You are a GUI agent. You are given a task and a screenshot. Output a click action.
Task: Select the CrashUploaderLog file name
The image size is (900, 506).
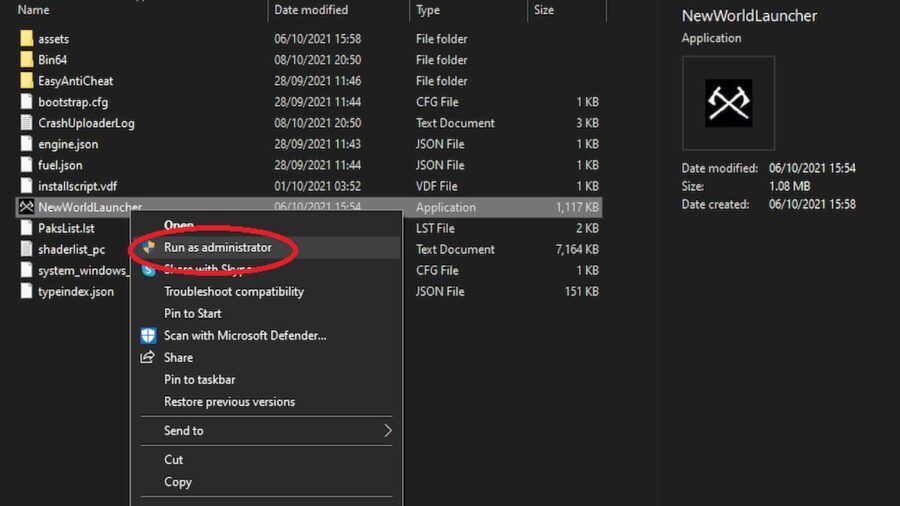pyautogui.click(x=86, y=123)
